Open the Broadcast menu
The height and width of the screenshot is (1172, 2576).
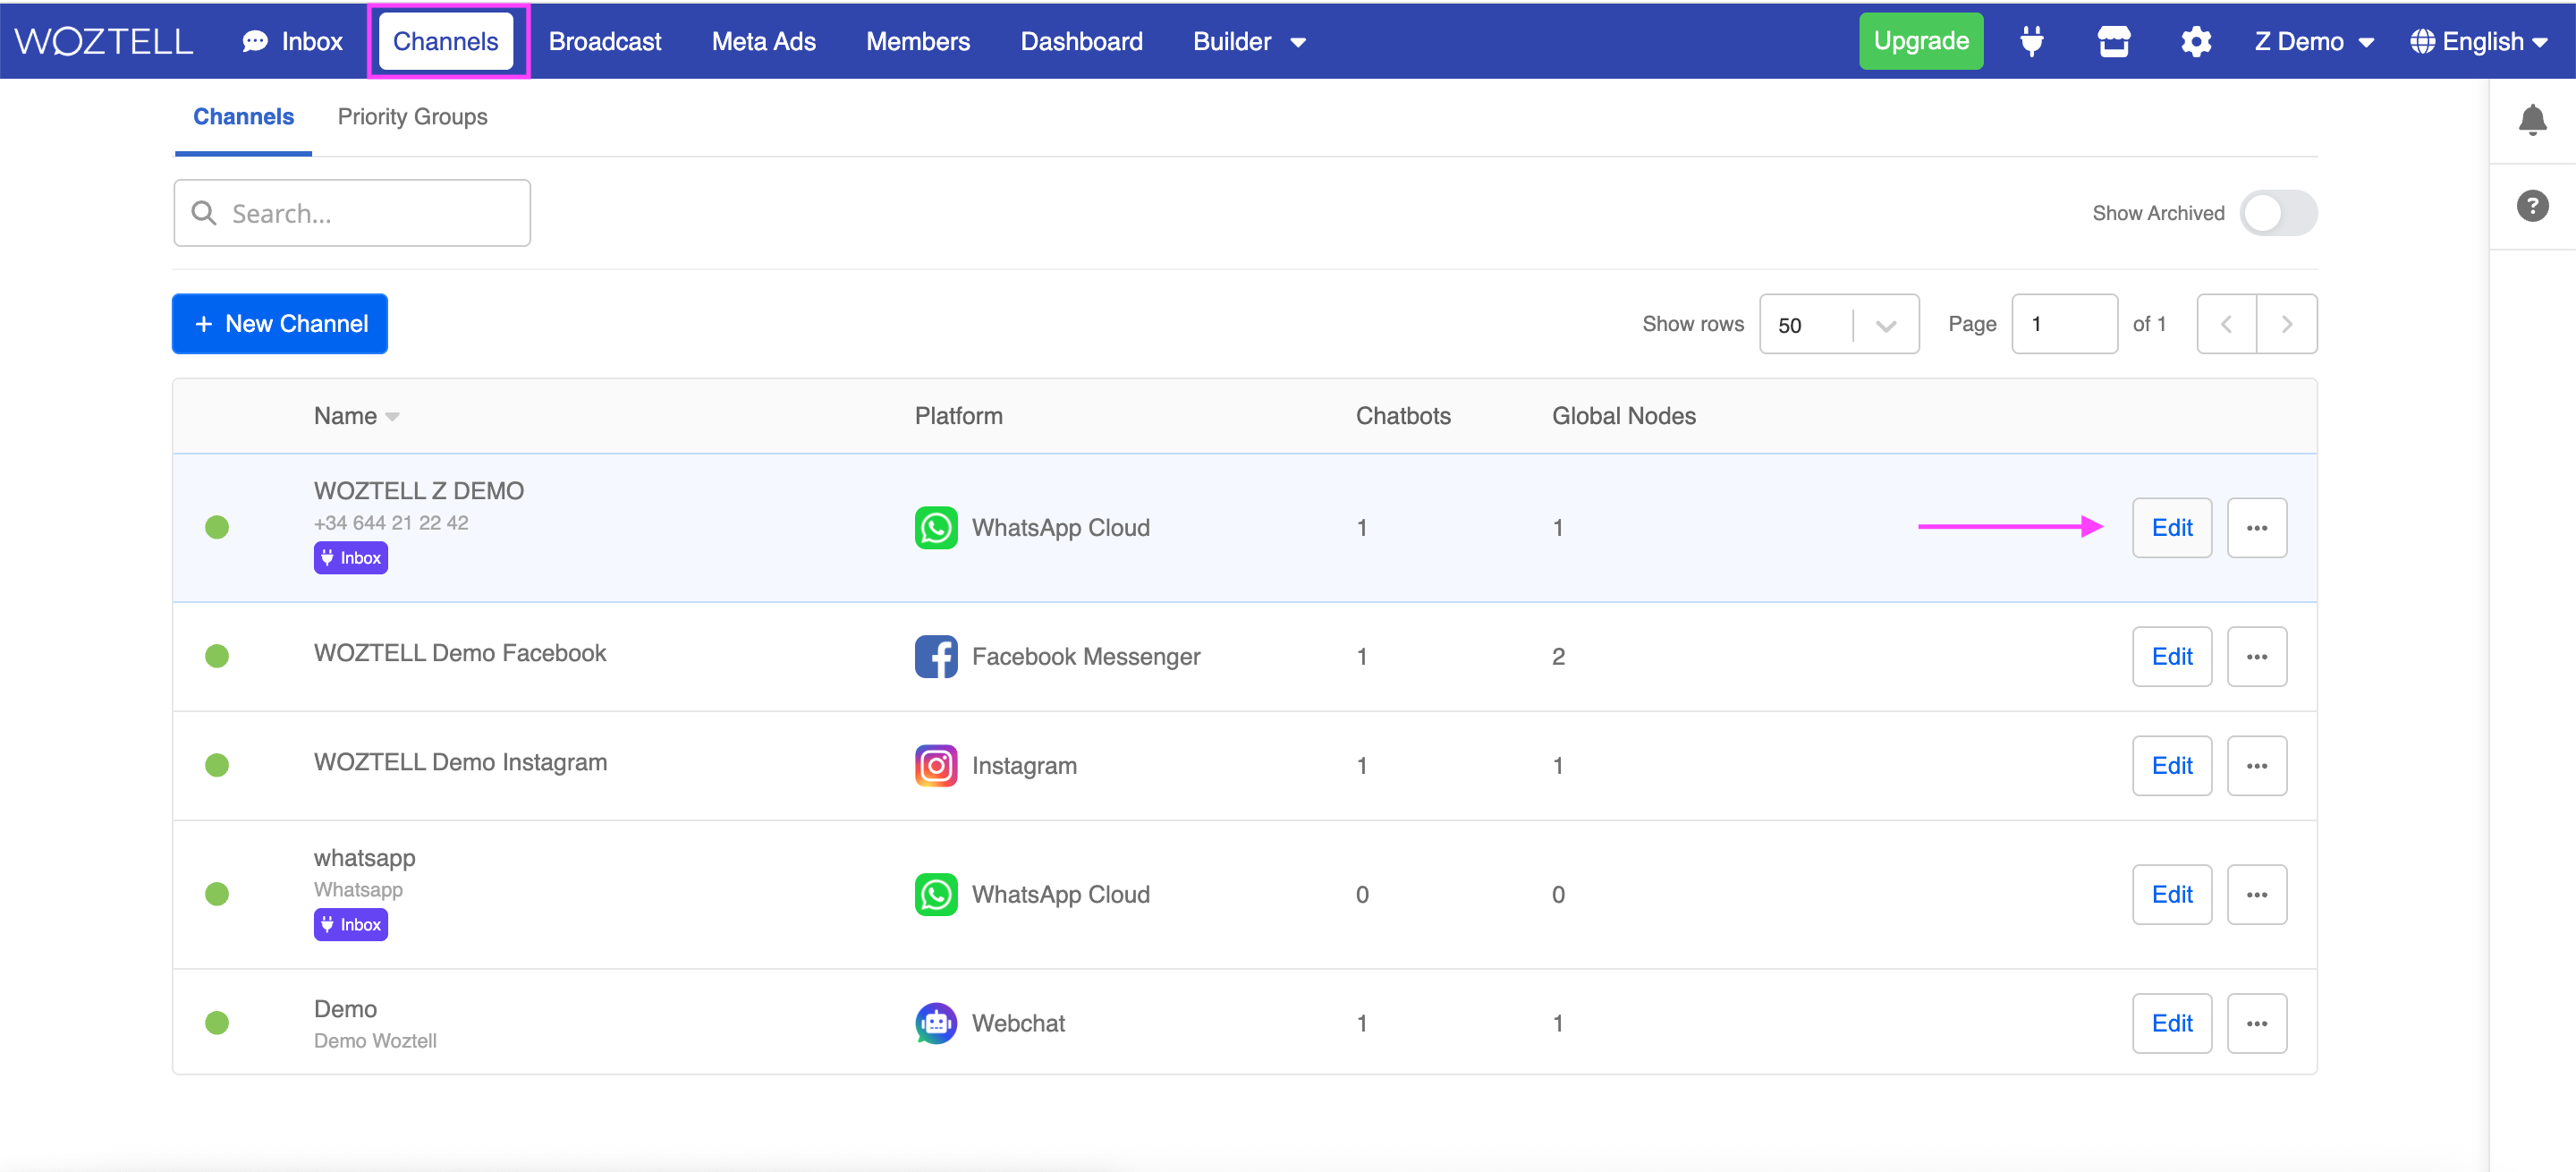point(604,41)
